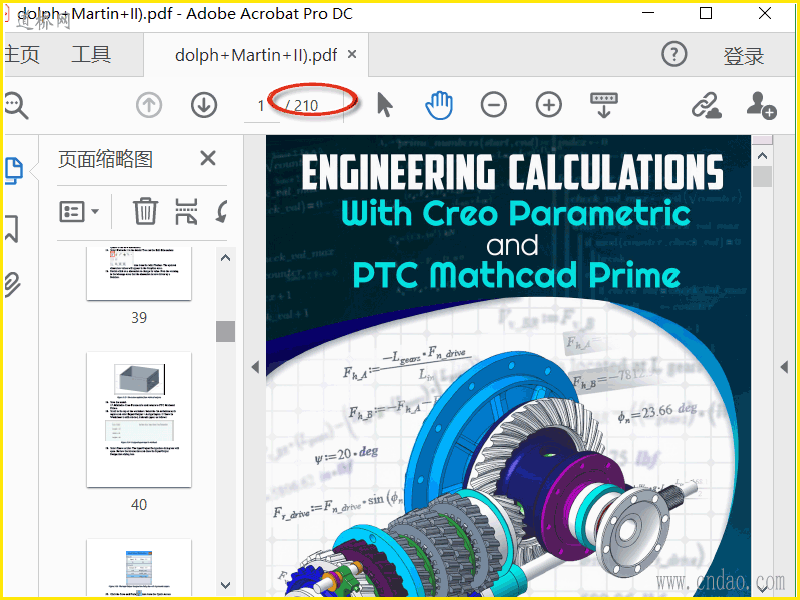Switch to the 主页 home tab

pyautogui.click(x=21, y=55)
